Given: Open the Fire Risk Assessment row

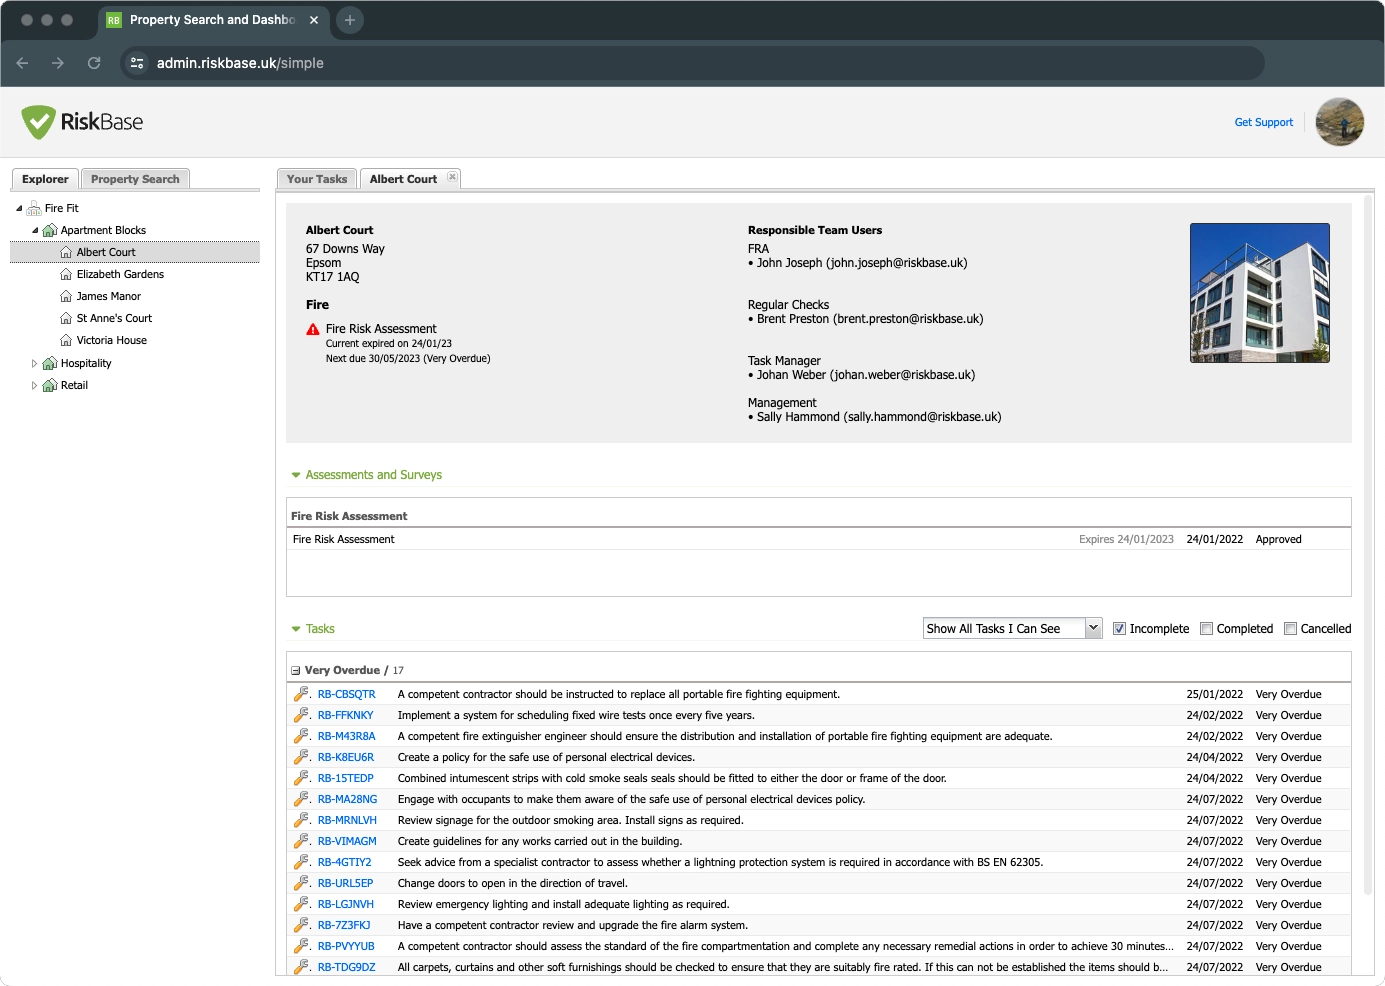Looking at the screenshot, I should (819, 539).
